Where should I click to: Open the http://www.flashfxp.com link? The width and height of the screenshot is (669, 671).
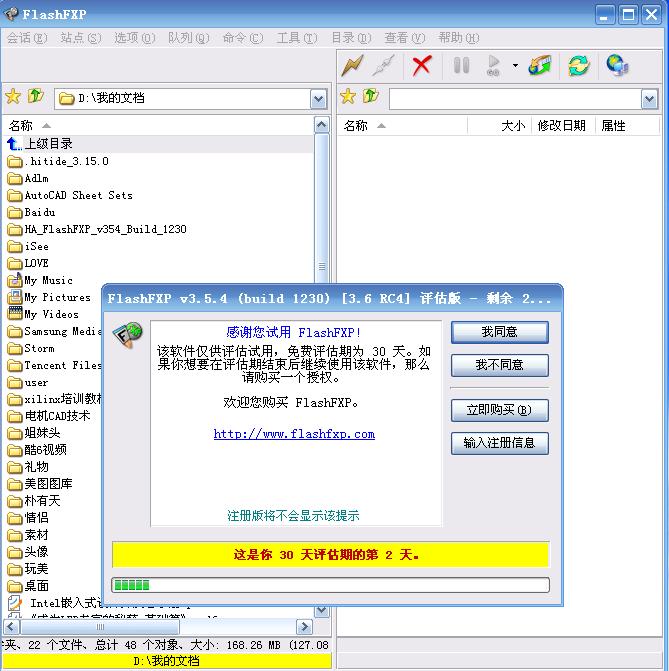coord(294,434)
